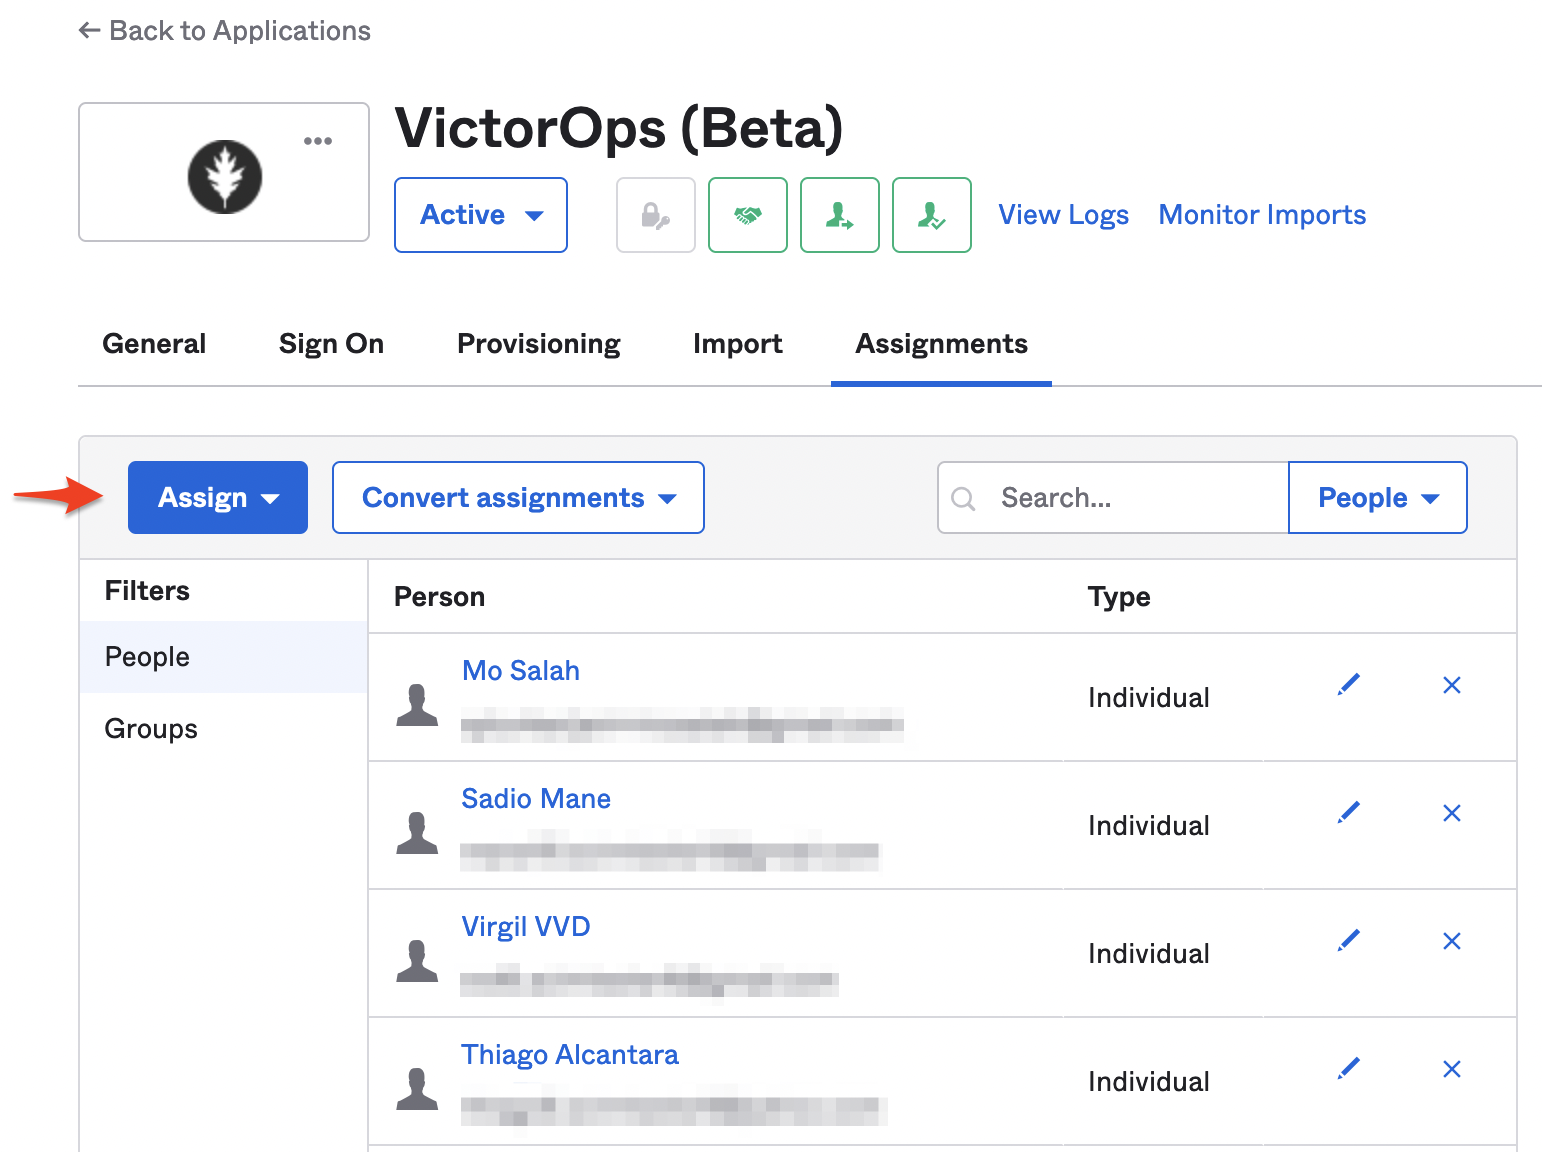
Task: Edit Thiago Alcantara's assignment pencil icon
Action: click(1348, 1068)
